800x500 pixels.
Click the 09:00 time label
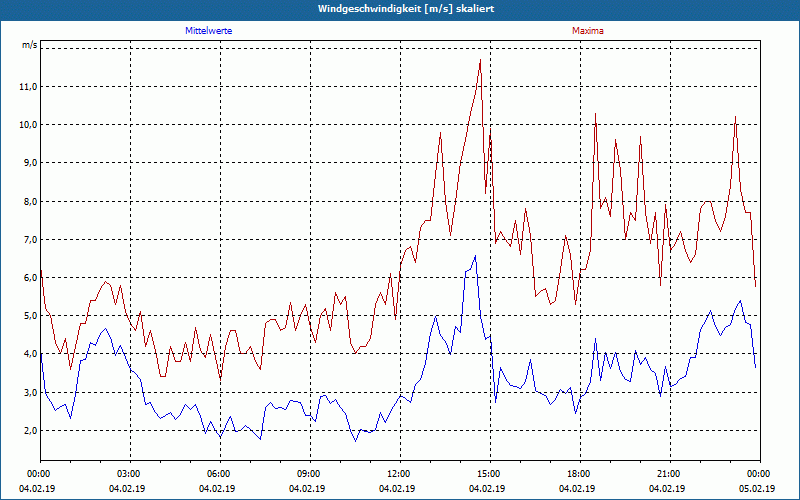pos(310,474)
